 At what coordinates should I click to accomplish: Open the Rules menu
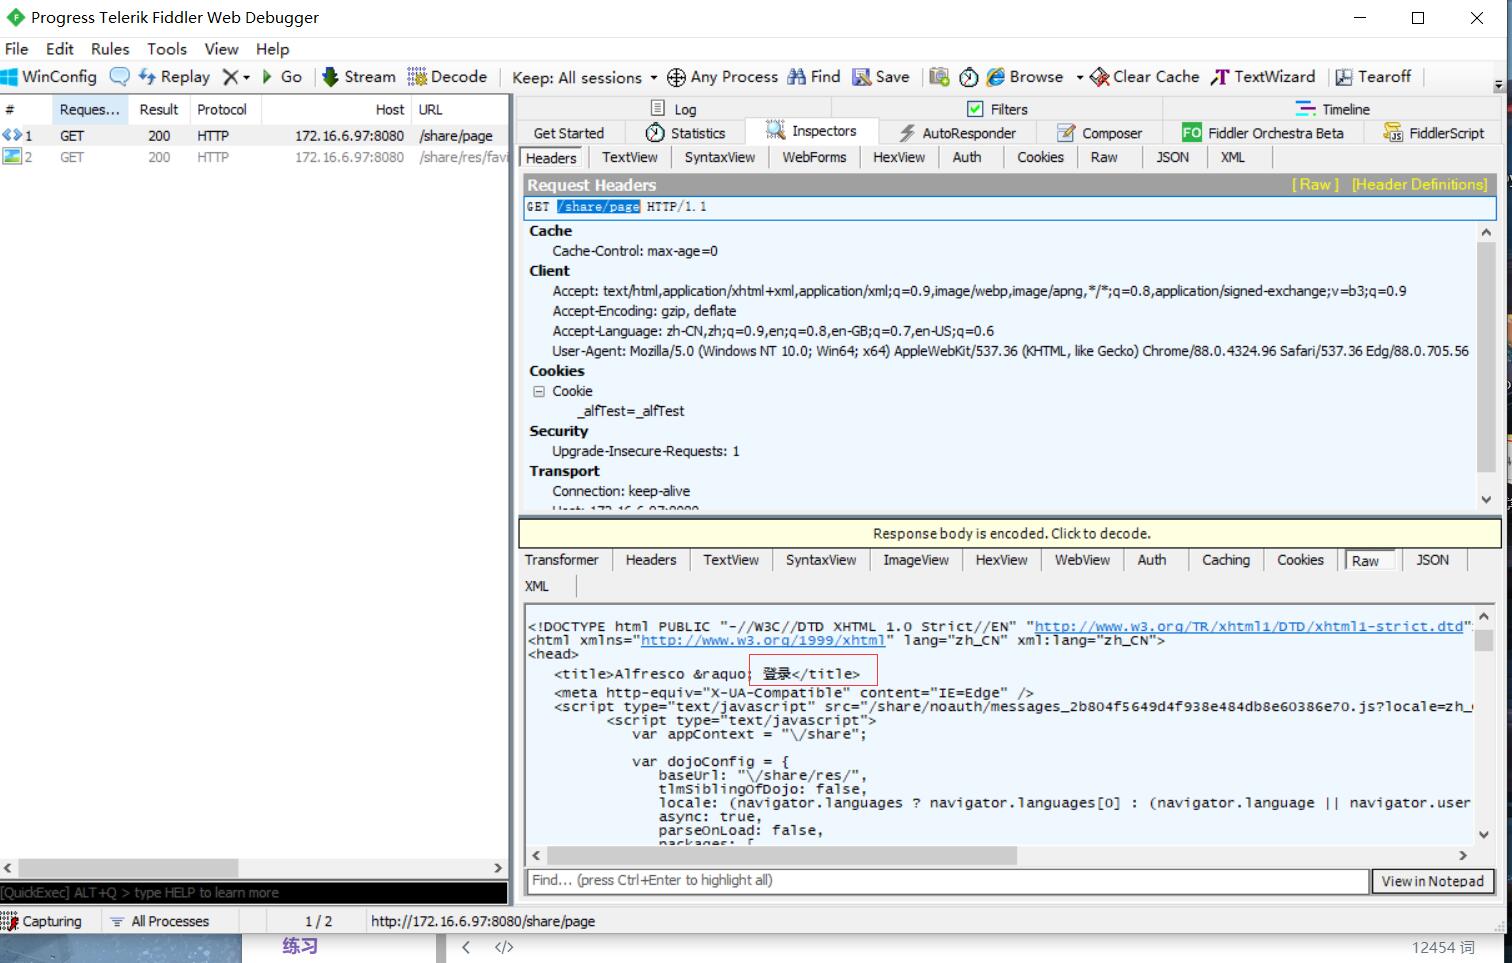[110, 48]
